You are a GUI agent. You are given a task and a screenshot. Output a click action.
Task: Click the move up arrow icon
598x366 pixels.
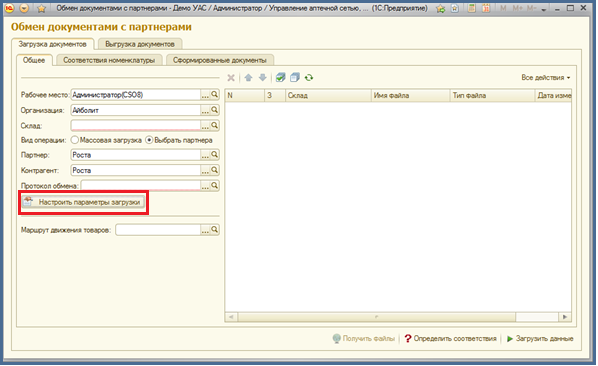(x=248, y=78)
